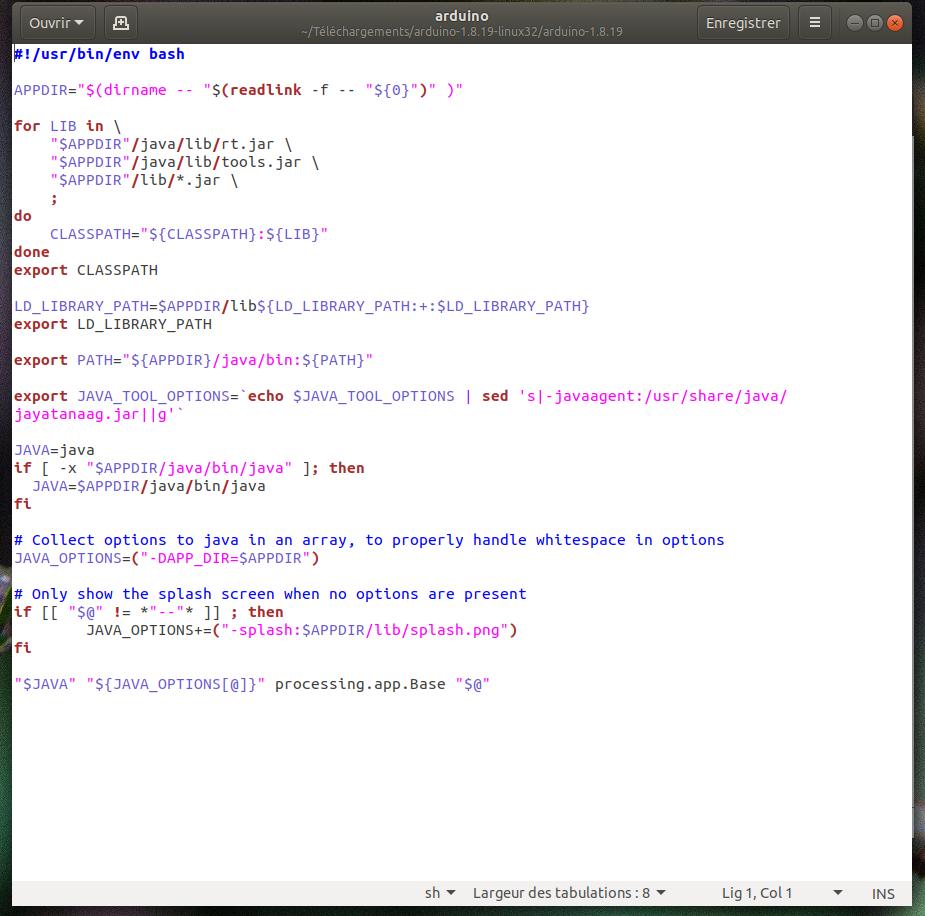Click the if [[ "$@" != *"--"* ]] line
Screen dimensions: 925x916
[149, 612]
